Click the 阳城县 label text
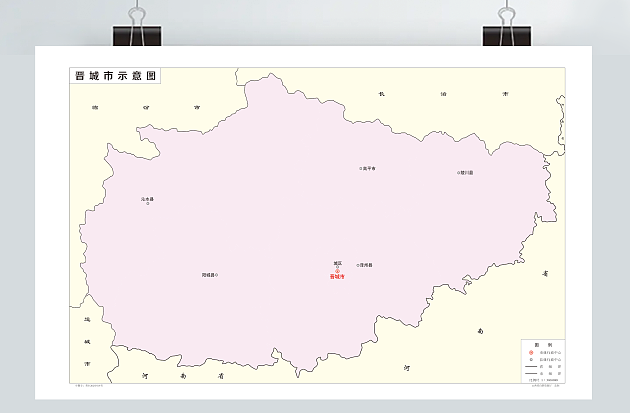The height and width of the screenshot is (413, 630). pos(208,275)
